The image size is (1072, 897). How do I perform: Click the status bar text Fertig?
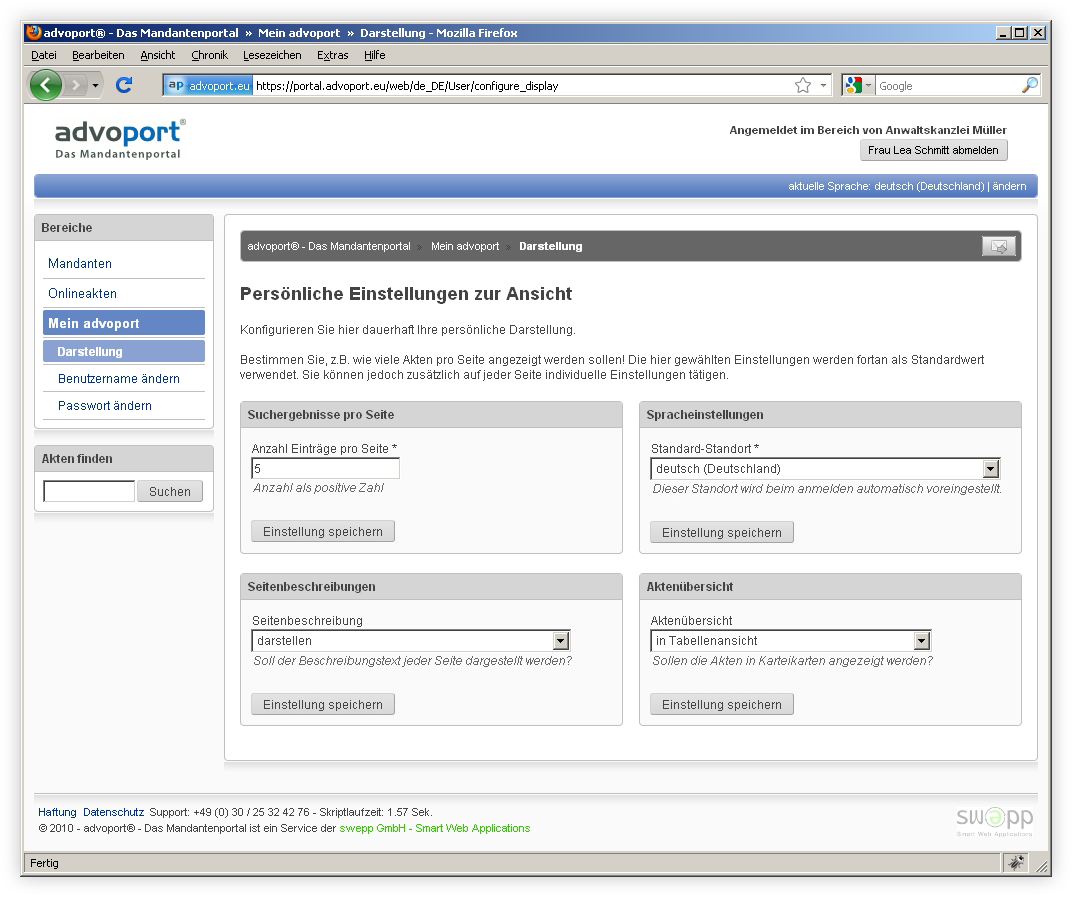point(44,863)
